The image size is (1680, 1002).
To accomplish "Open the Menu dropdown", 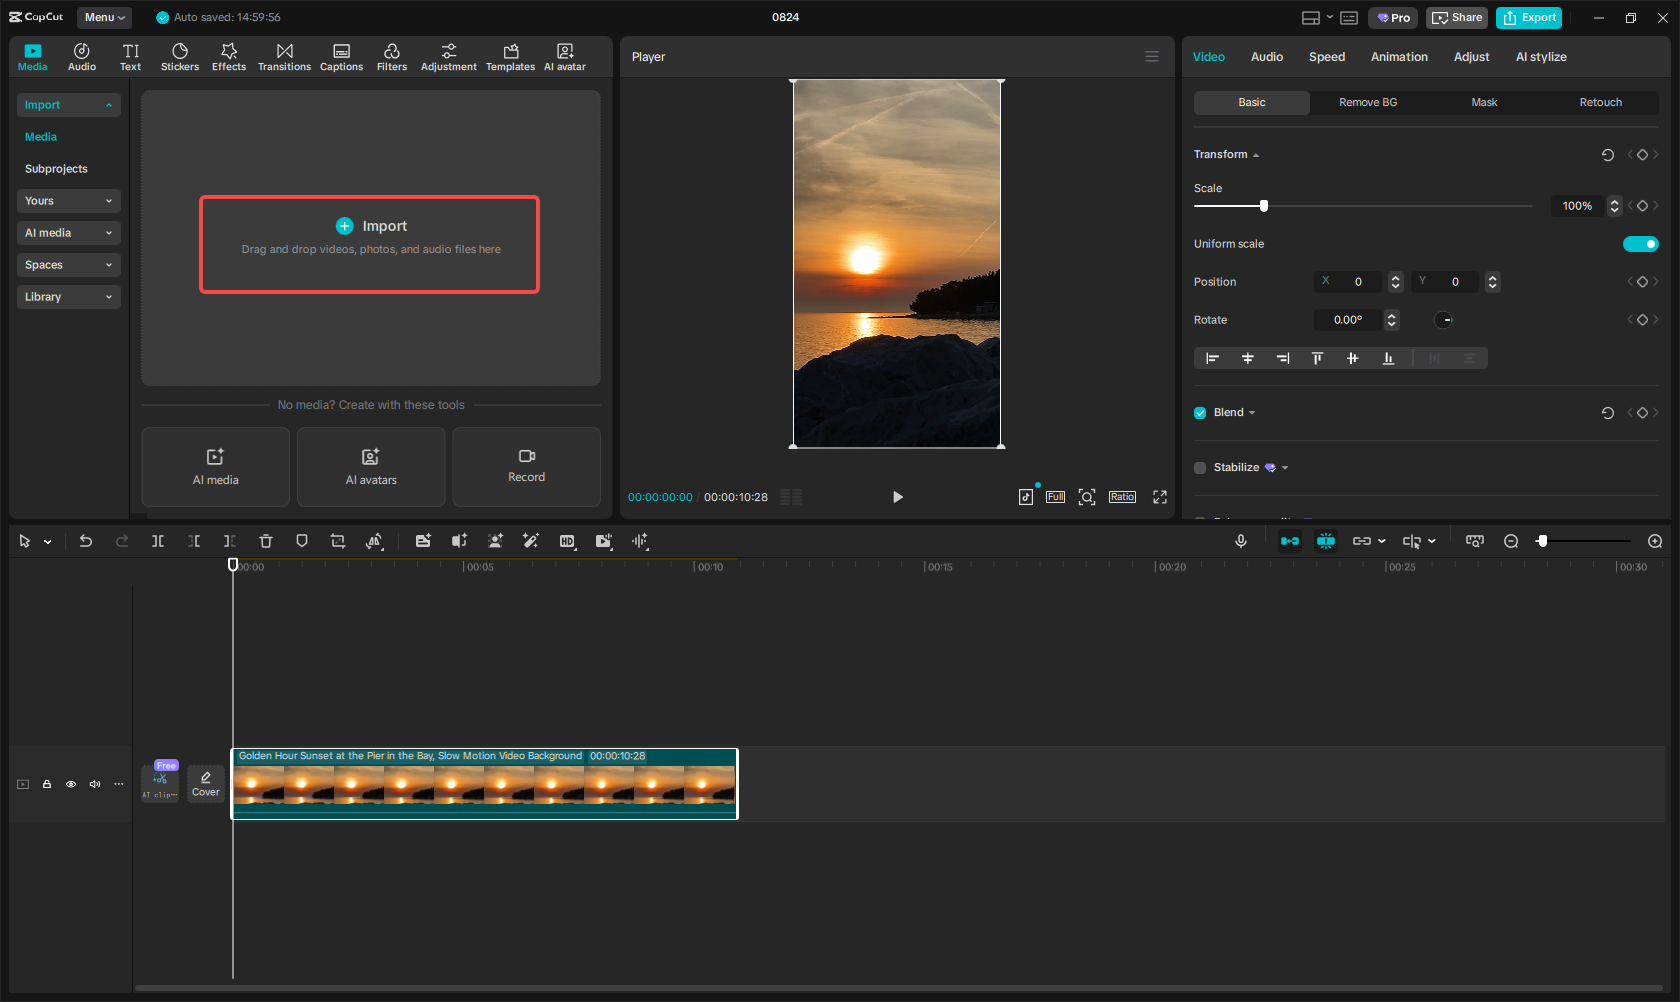I will (103, 17).
